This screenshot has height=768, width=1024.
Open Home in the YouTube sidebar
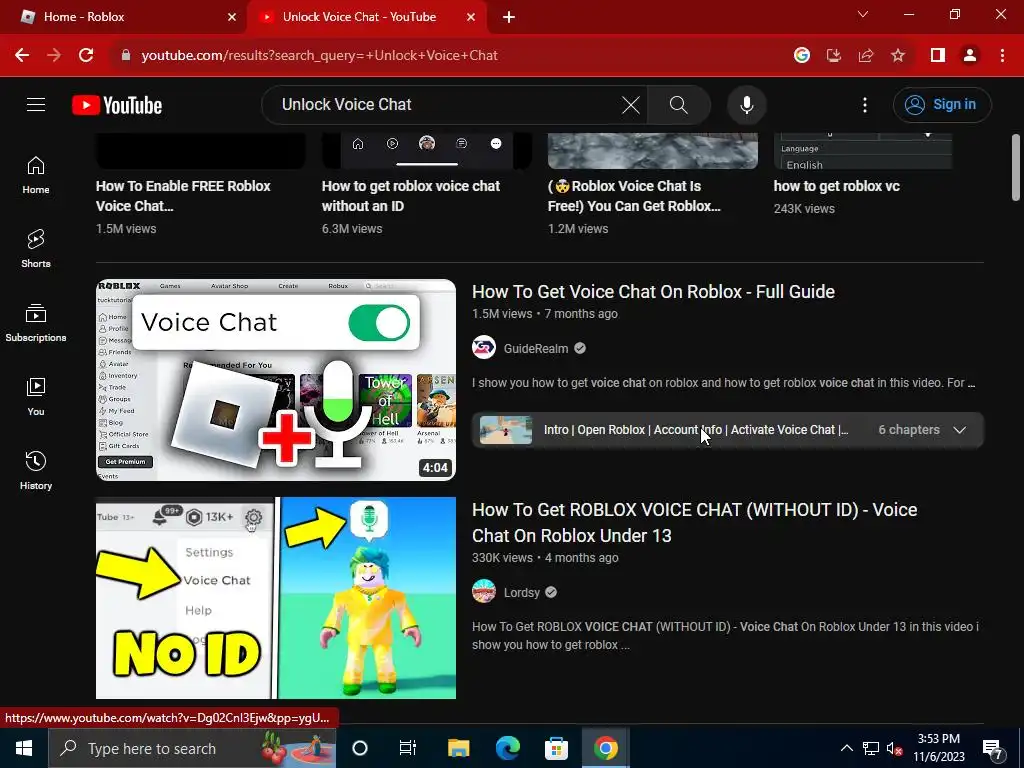click(36, 175)
